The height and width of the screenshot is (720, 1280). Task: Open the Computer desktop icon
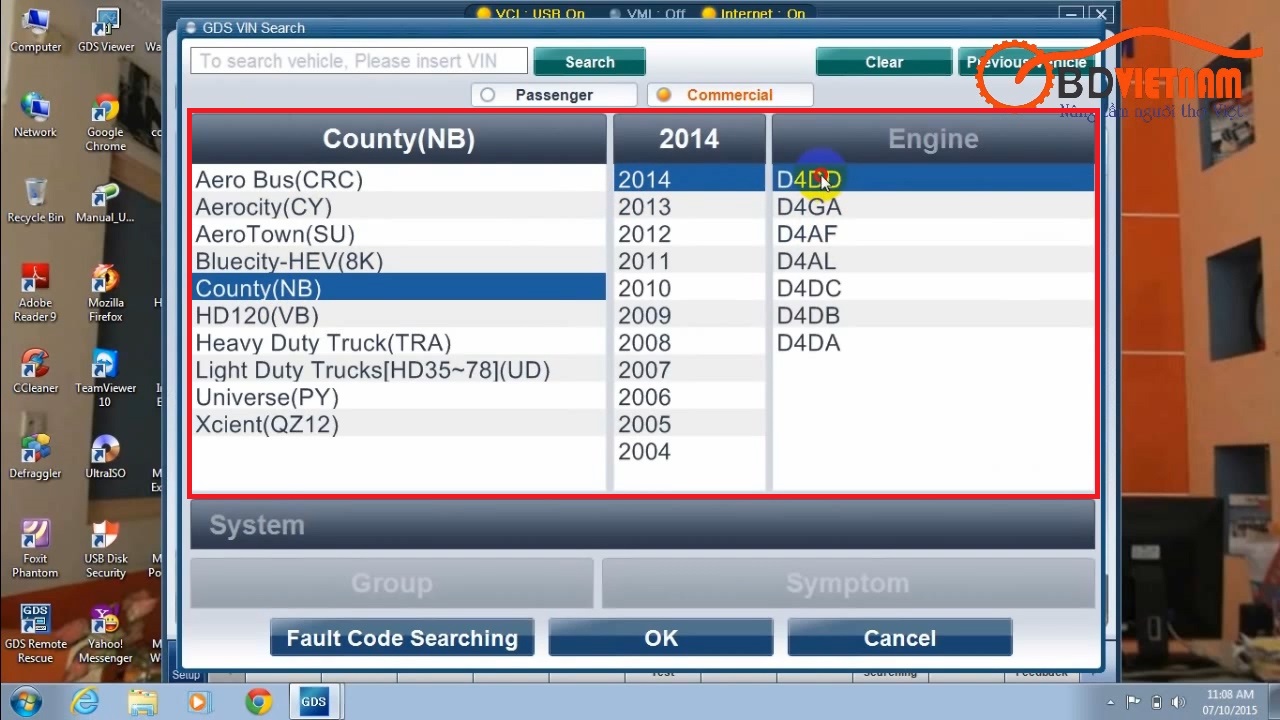click(35, 30)
